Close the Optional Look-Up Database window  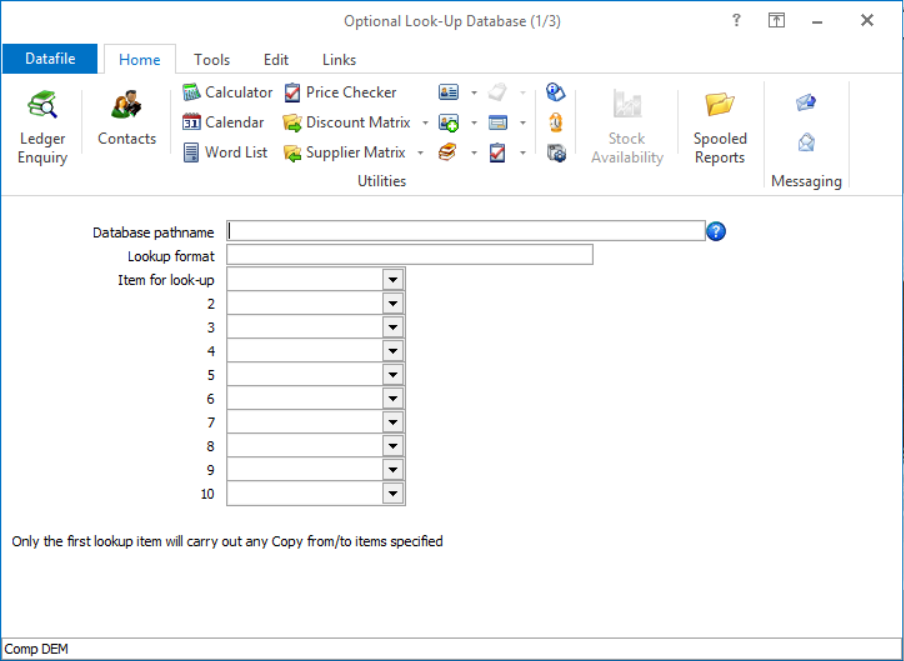tap(867, 21)
